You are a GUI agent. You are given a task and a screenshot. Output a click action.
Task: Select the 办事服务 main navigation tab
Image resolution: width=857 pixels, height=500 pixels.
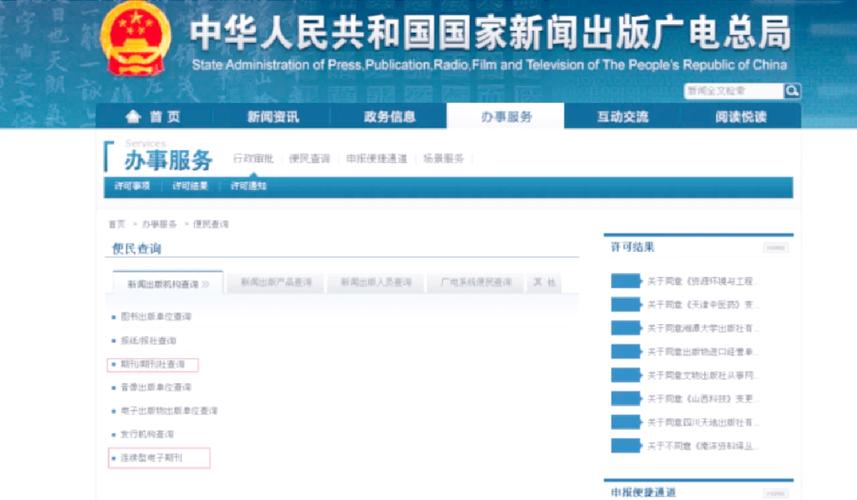[506, 116]
